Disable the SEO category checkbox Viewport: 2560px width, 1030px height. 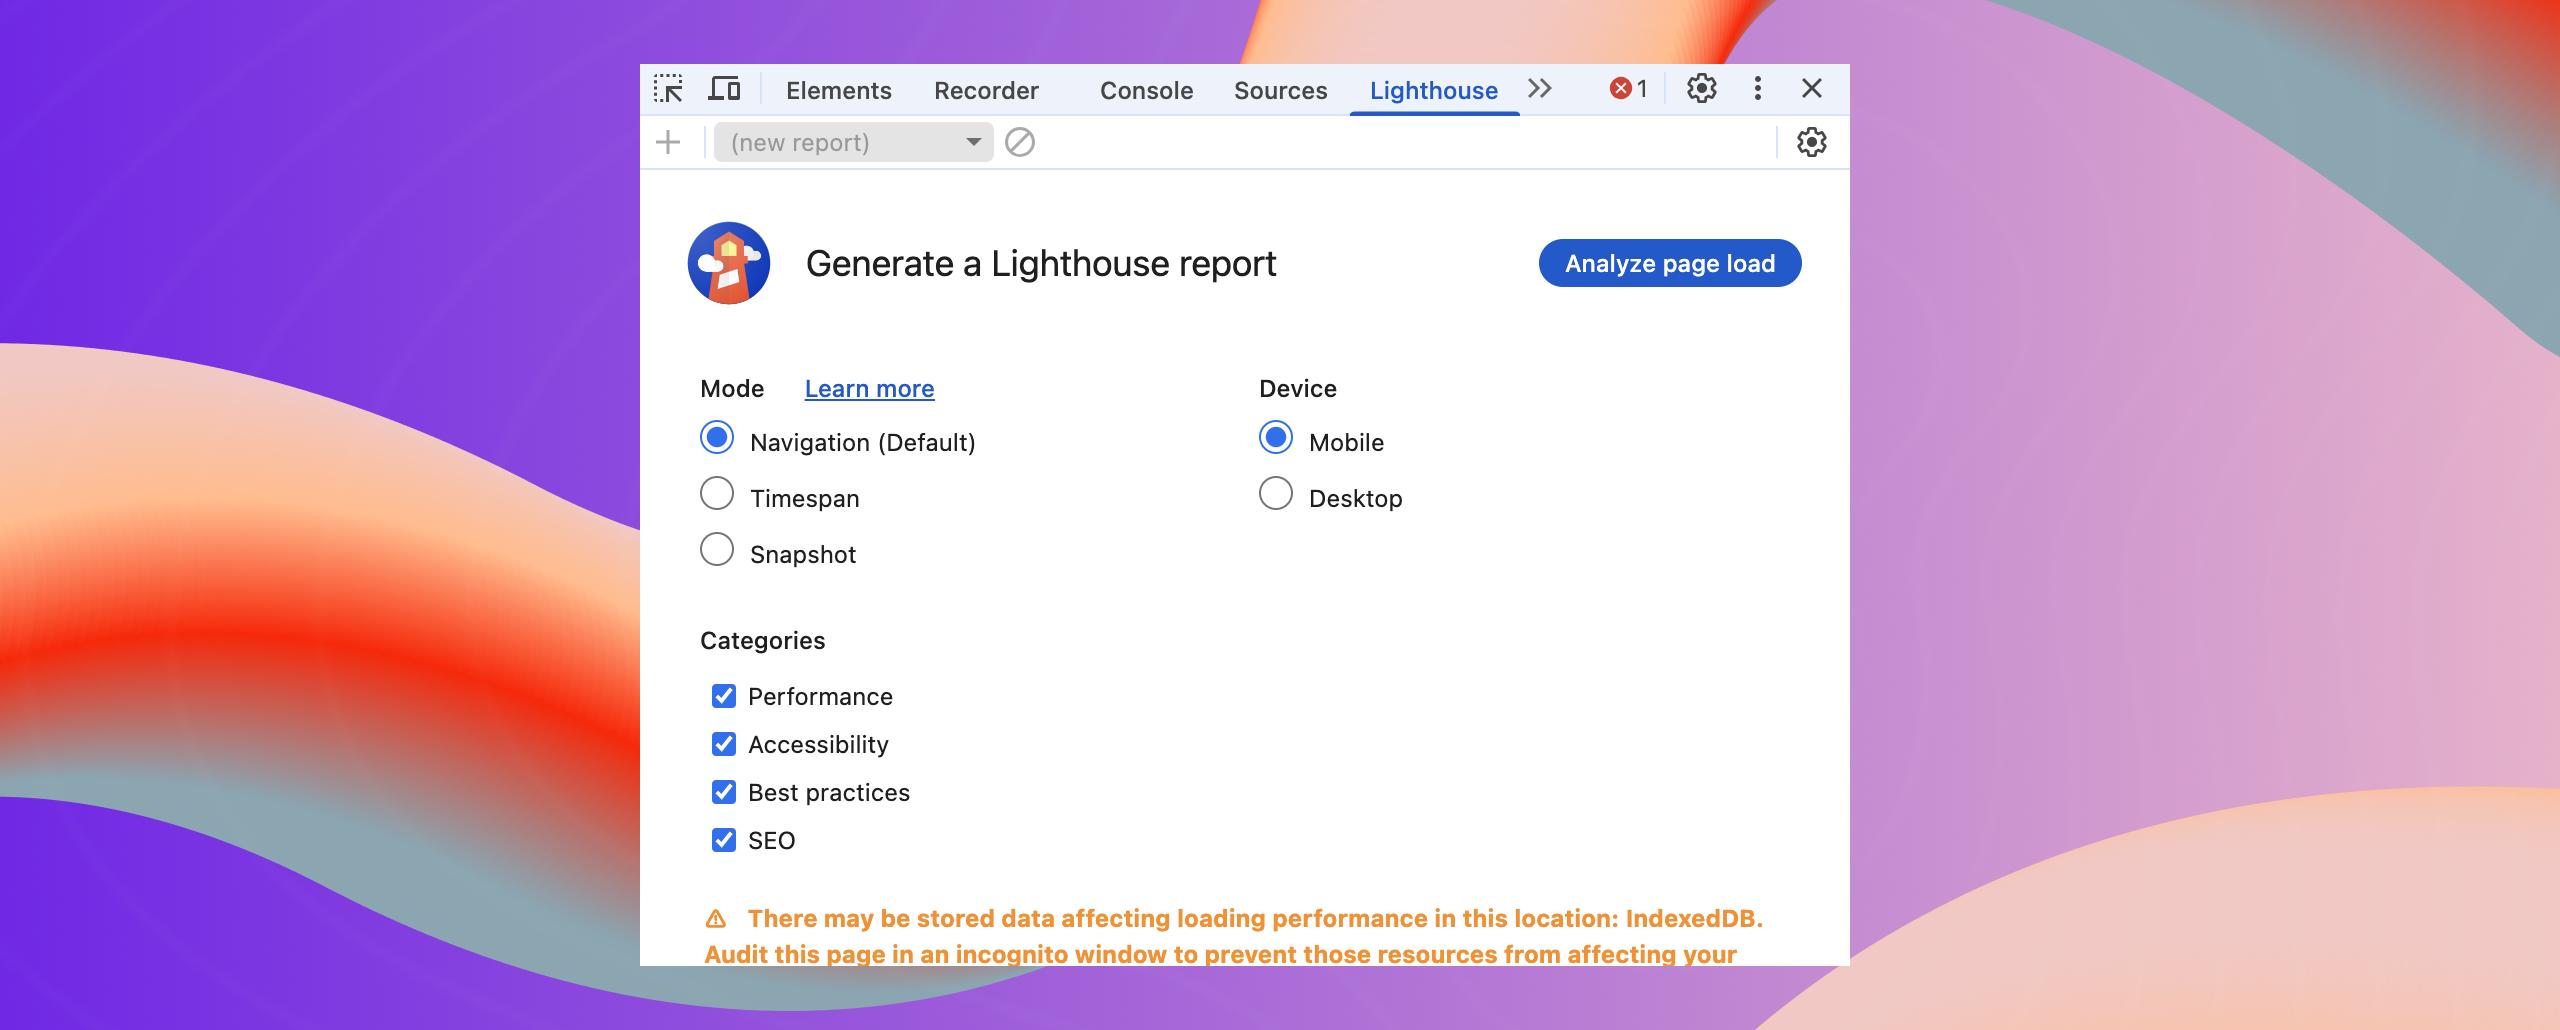click(724, 840)
